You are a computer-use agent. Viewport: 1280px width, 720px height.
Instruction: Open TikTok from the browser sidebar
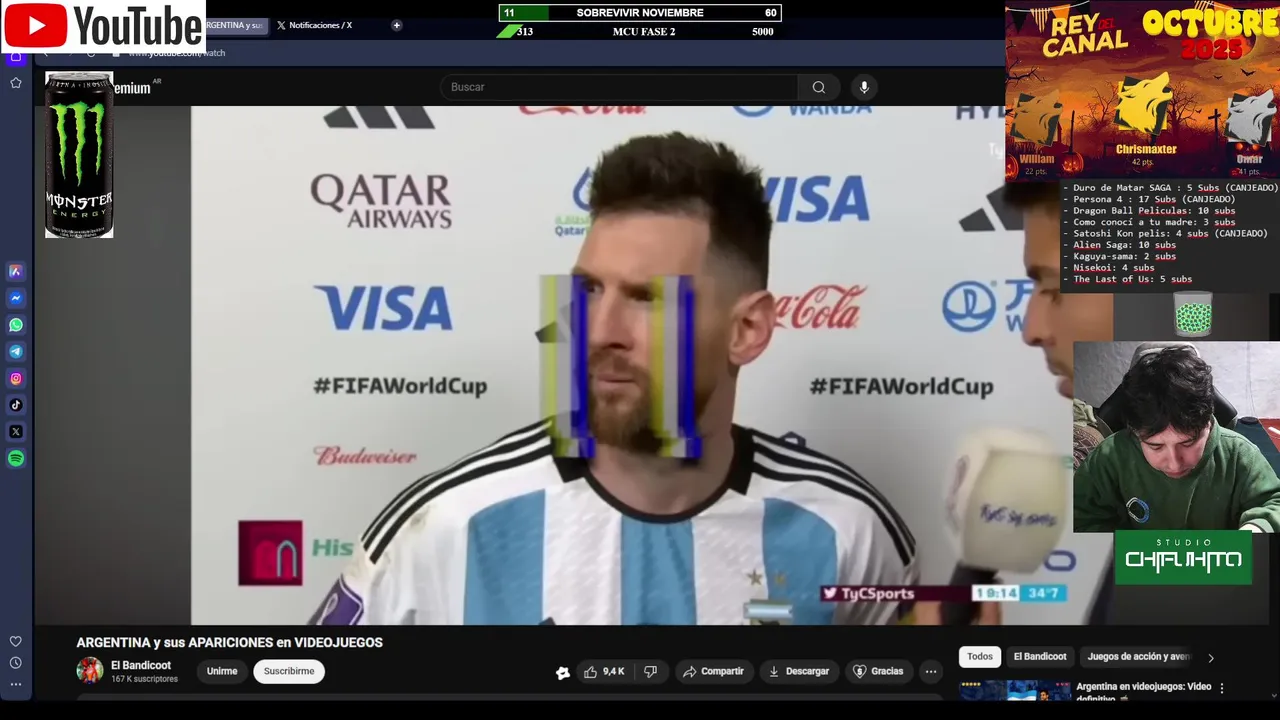(16, 405)
